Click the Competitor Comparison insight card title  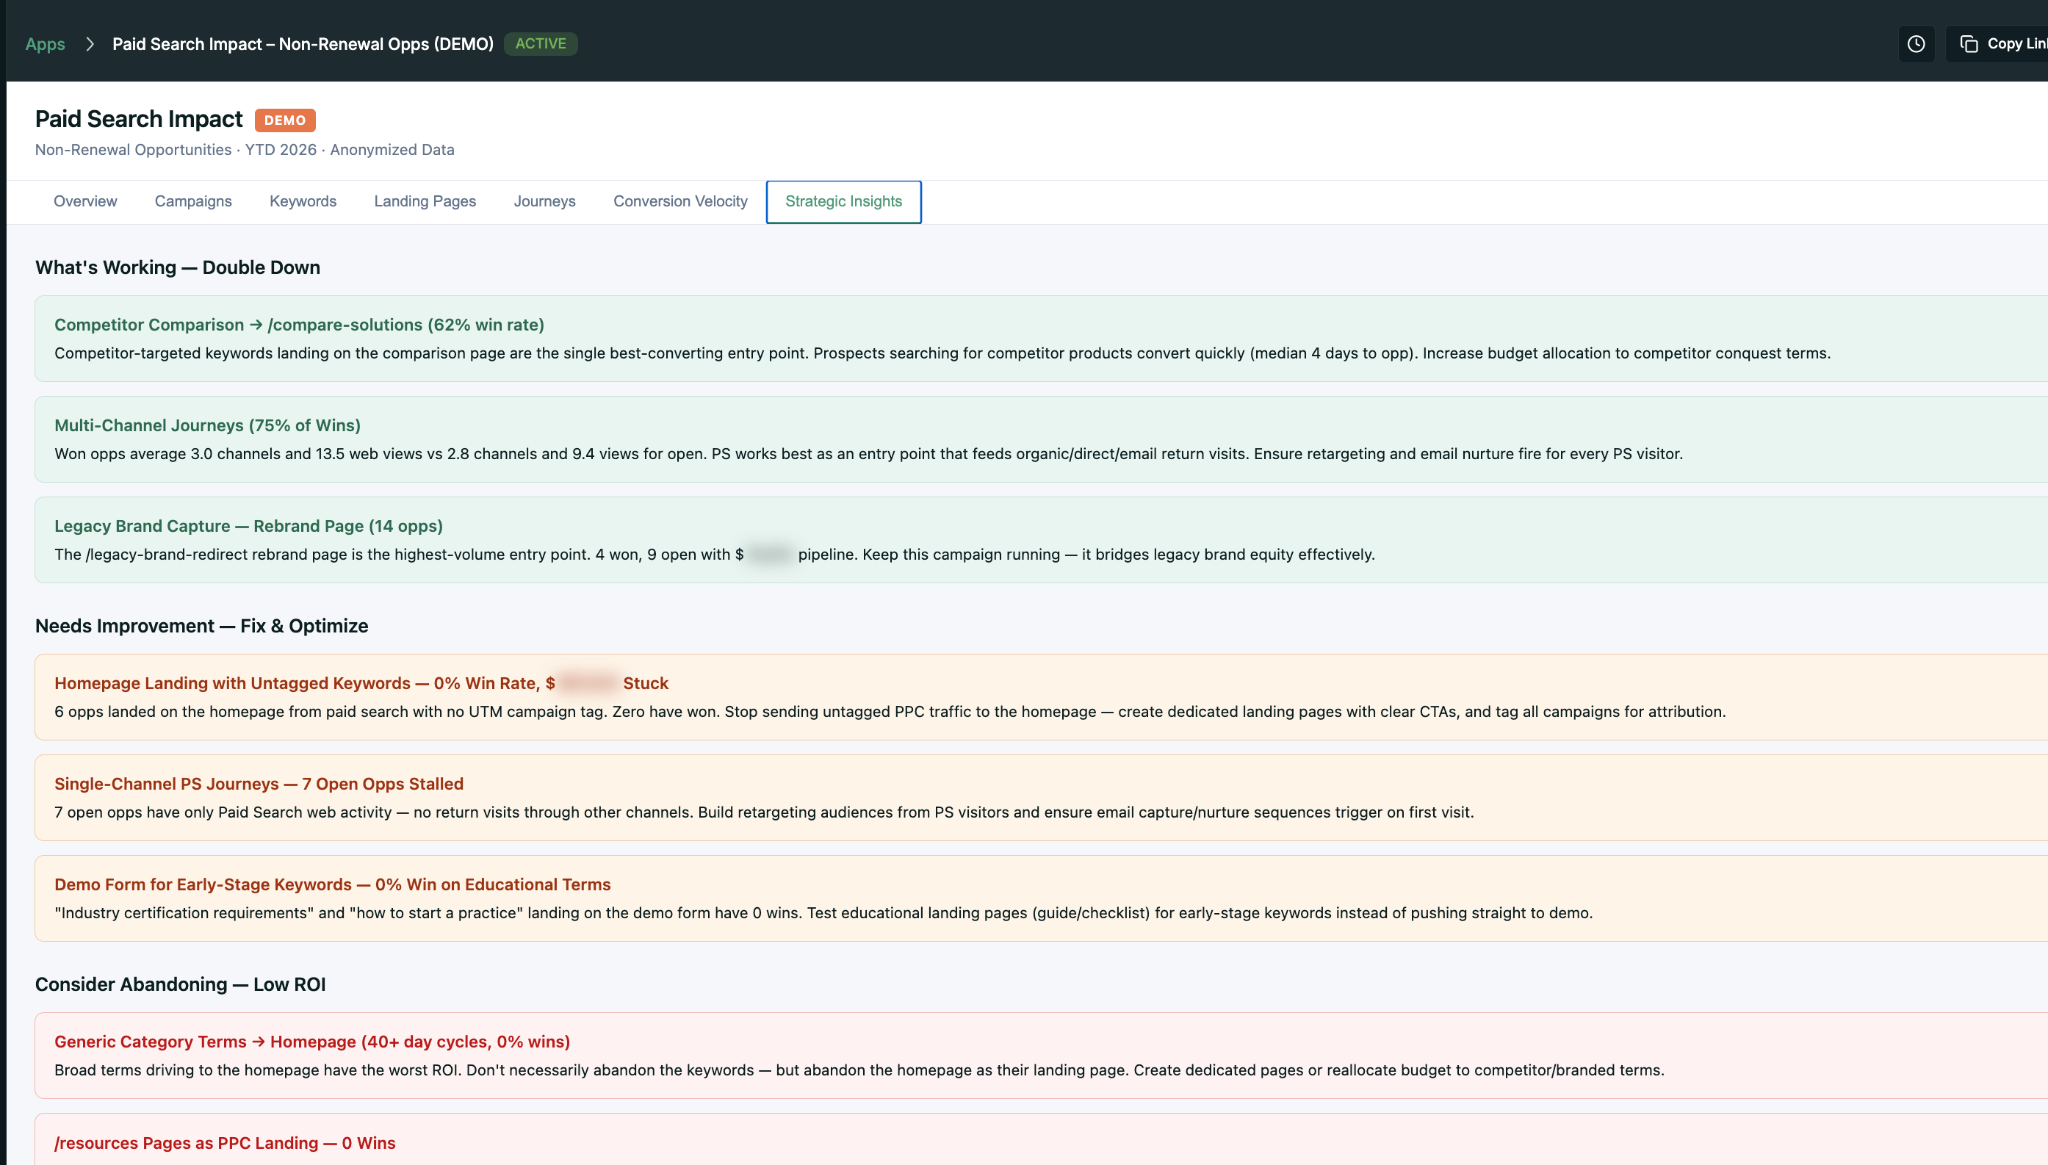(x=299, y=325)
